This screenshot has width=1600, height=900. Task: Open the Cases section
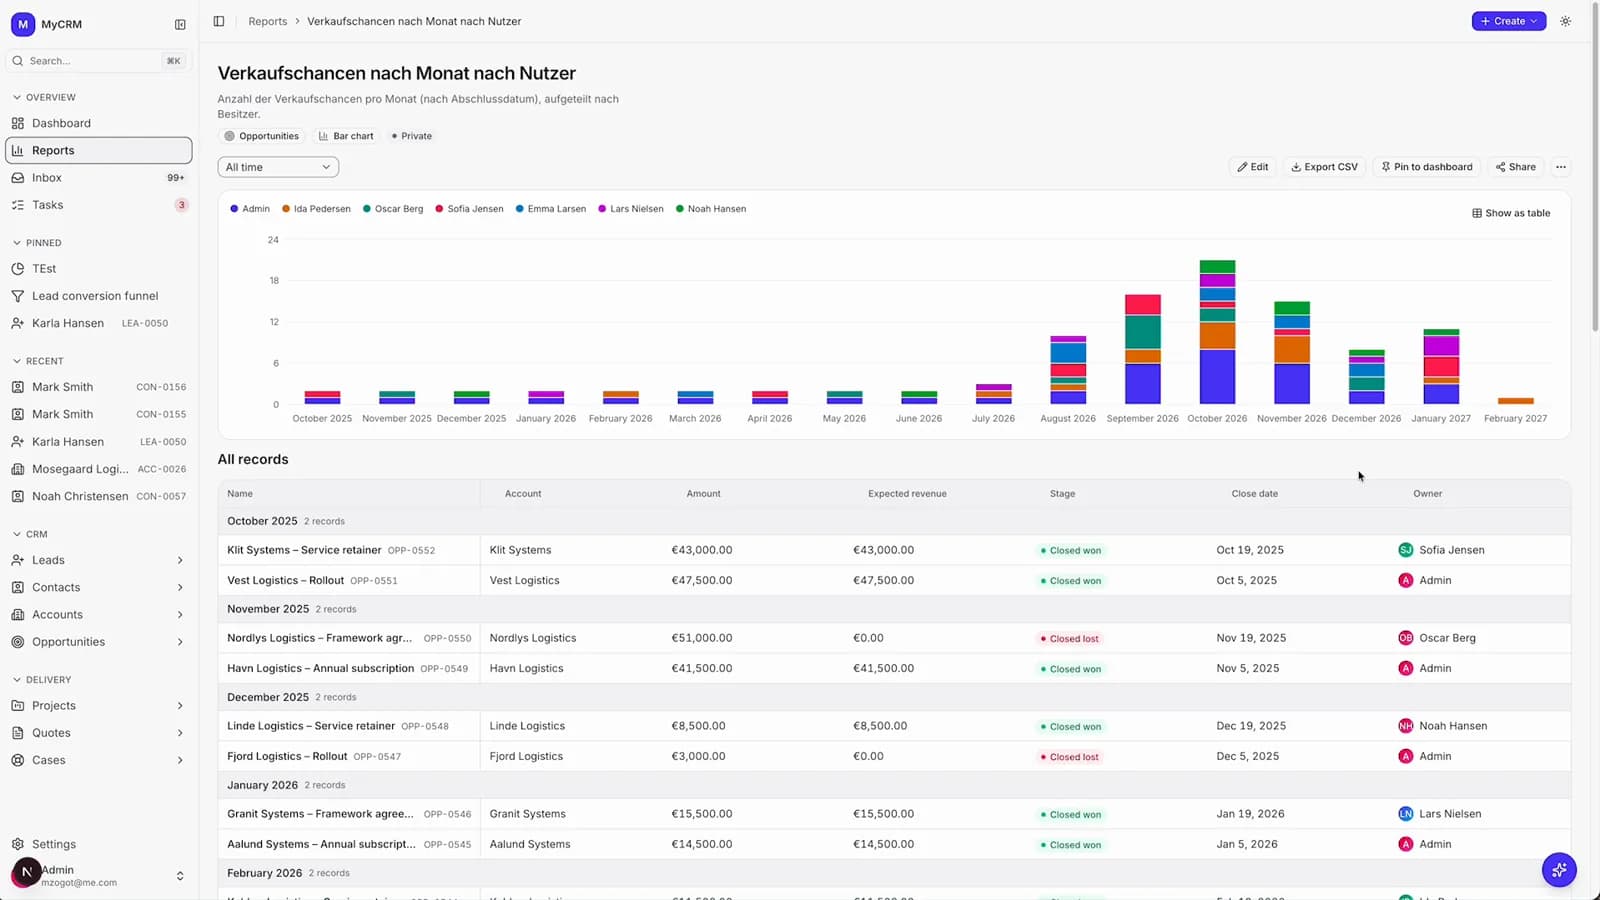tap(99, 760)
